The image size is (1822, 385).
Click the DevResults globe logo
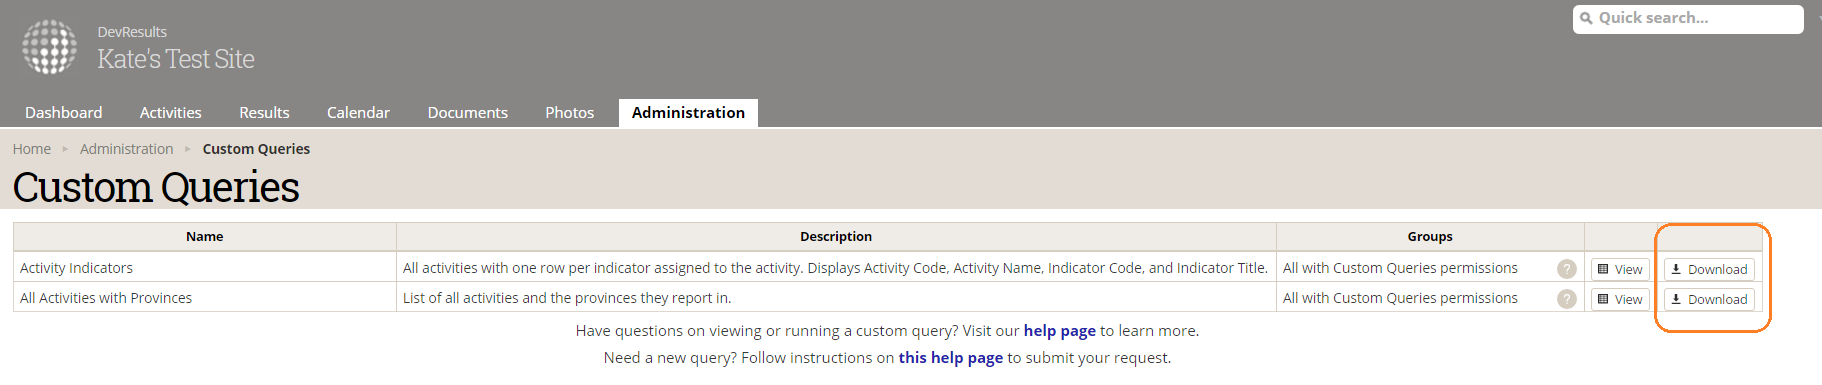(x=50, y=47)
